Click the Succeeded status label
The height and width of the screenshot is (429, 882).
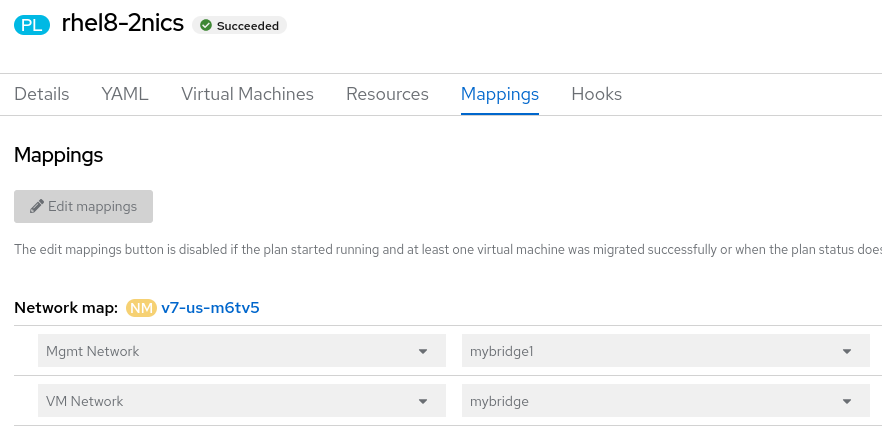click(248, 26)
